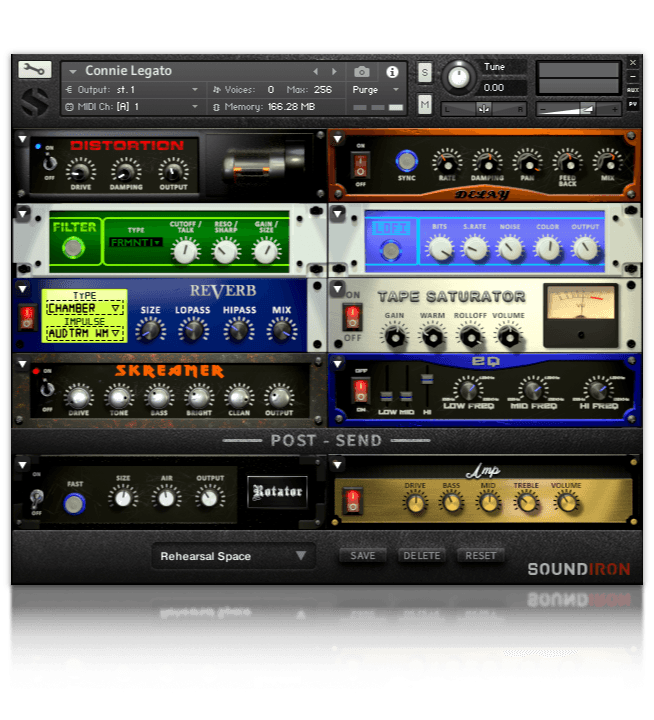
Task: Go to next instrument arrow
Action: pos(334,72)
